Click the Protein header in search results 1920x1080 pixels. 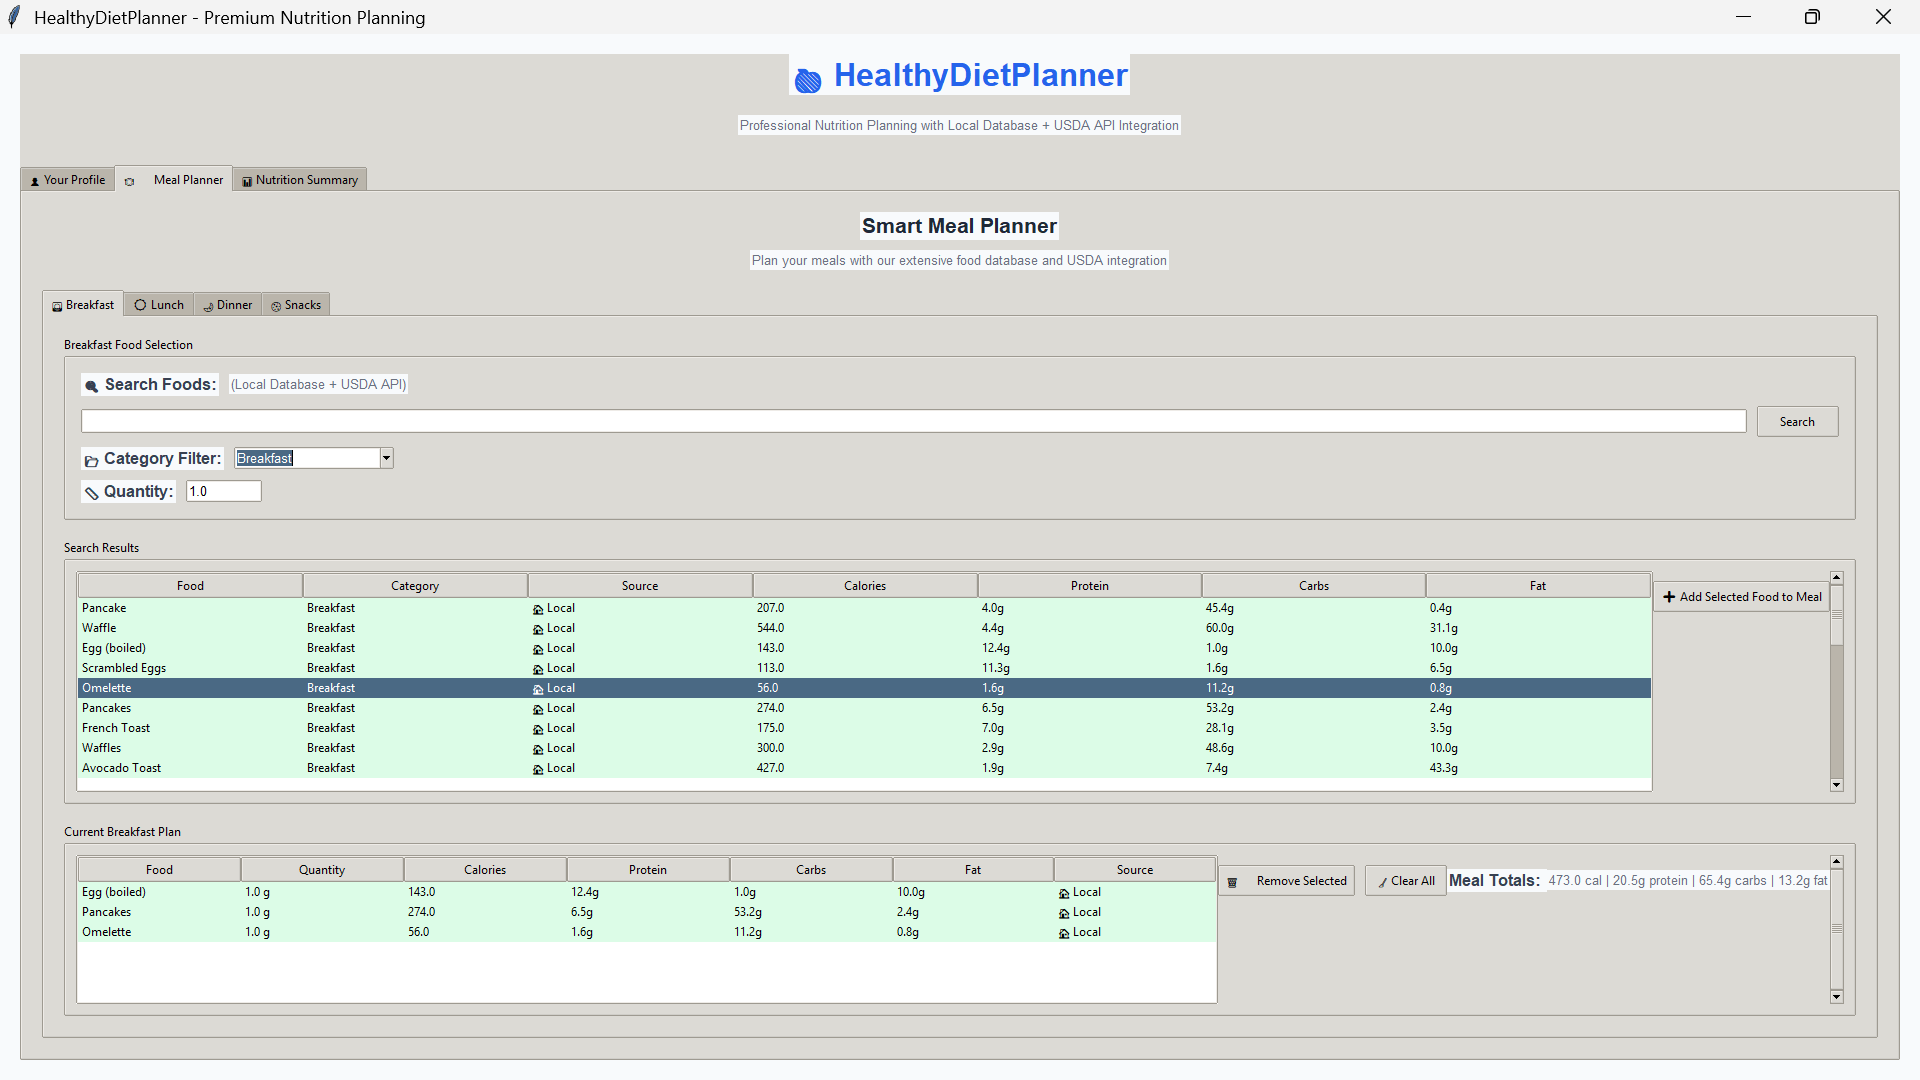pyautogui.click(x=1090, y=586)
